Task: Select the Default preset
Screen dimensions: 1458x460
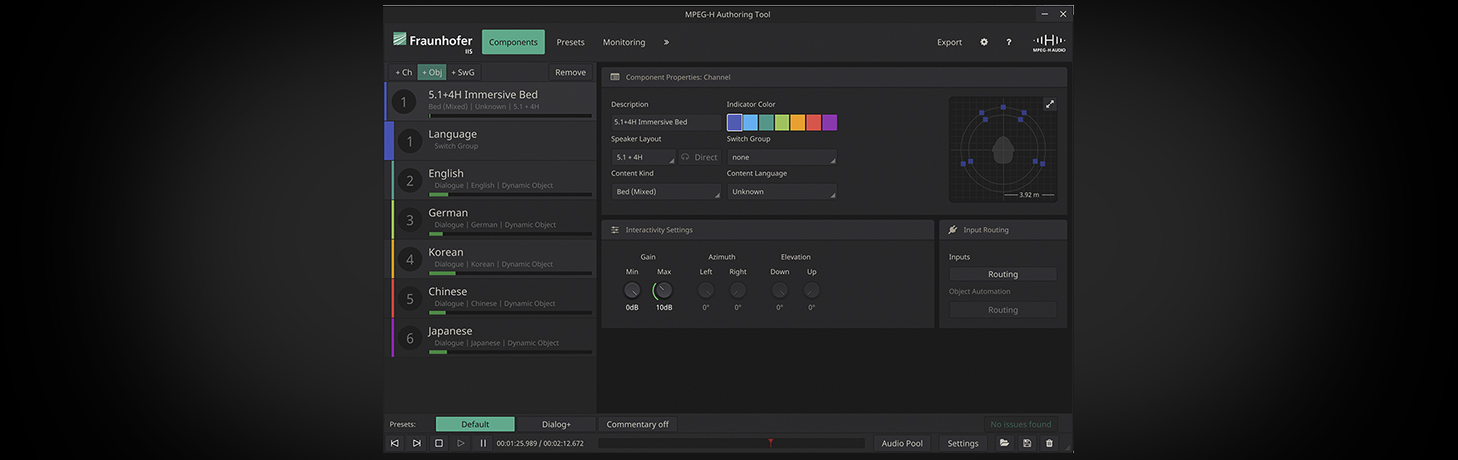Action: pyautogui.click(x=475, y=424)
